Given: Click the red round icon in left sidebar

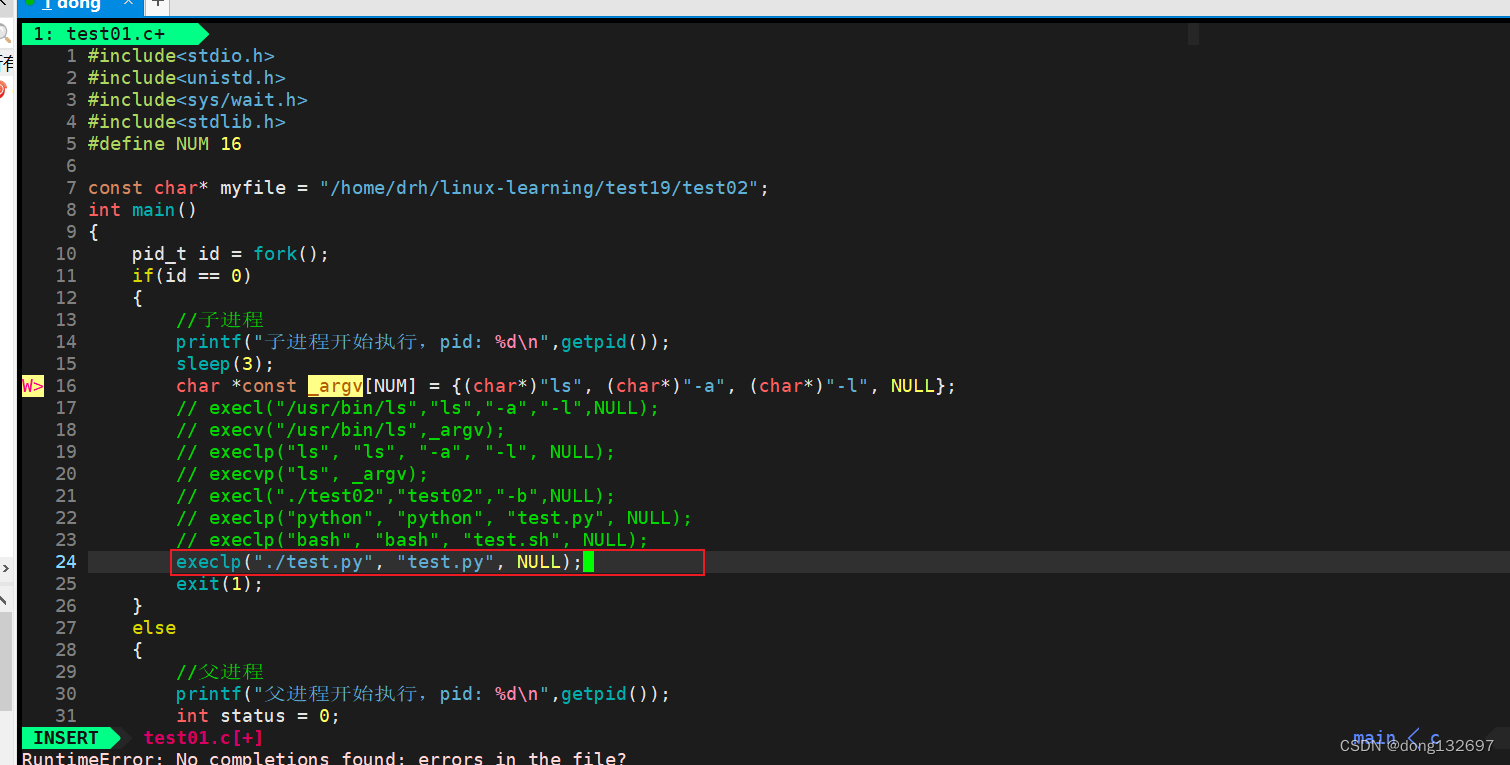Looking at the screenshot, I should (x=3, y=90).
